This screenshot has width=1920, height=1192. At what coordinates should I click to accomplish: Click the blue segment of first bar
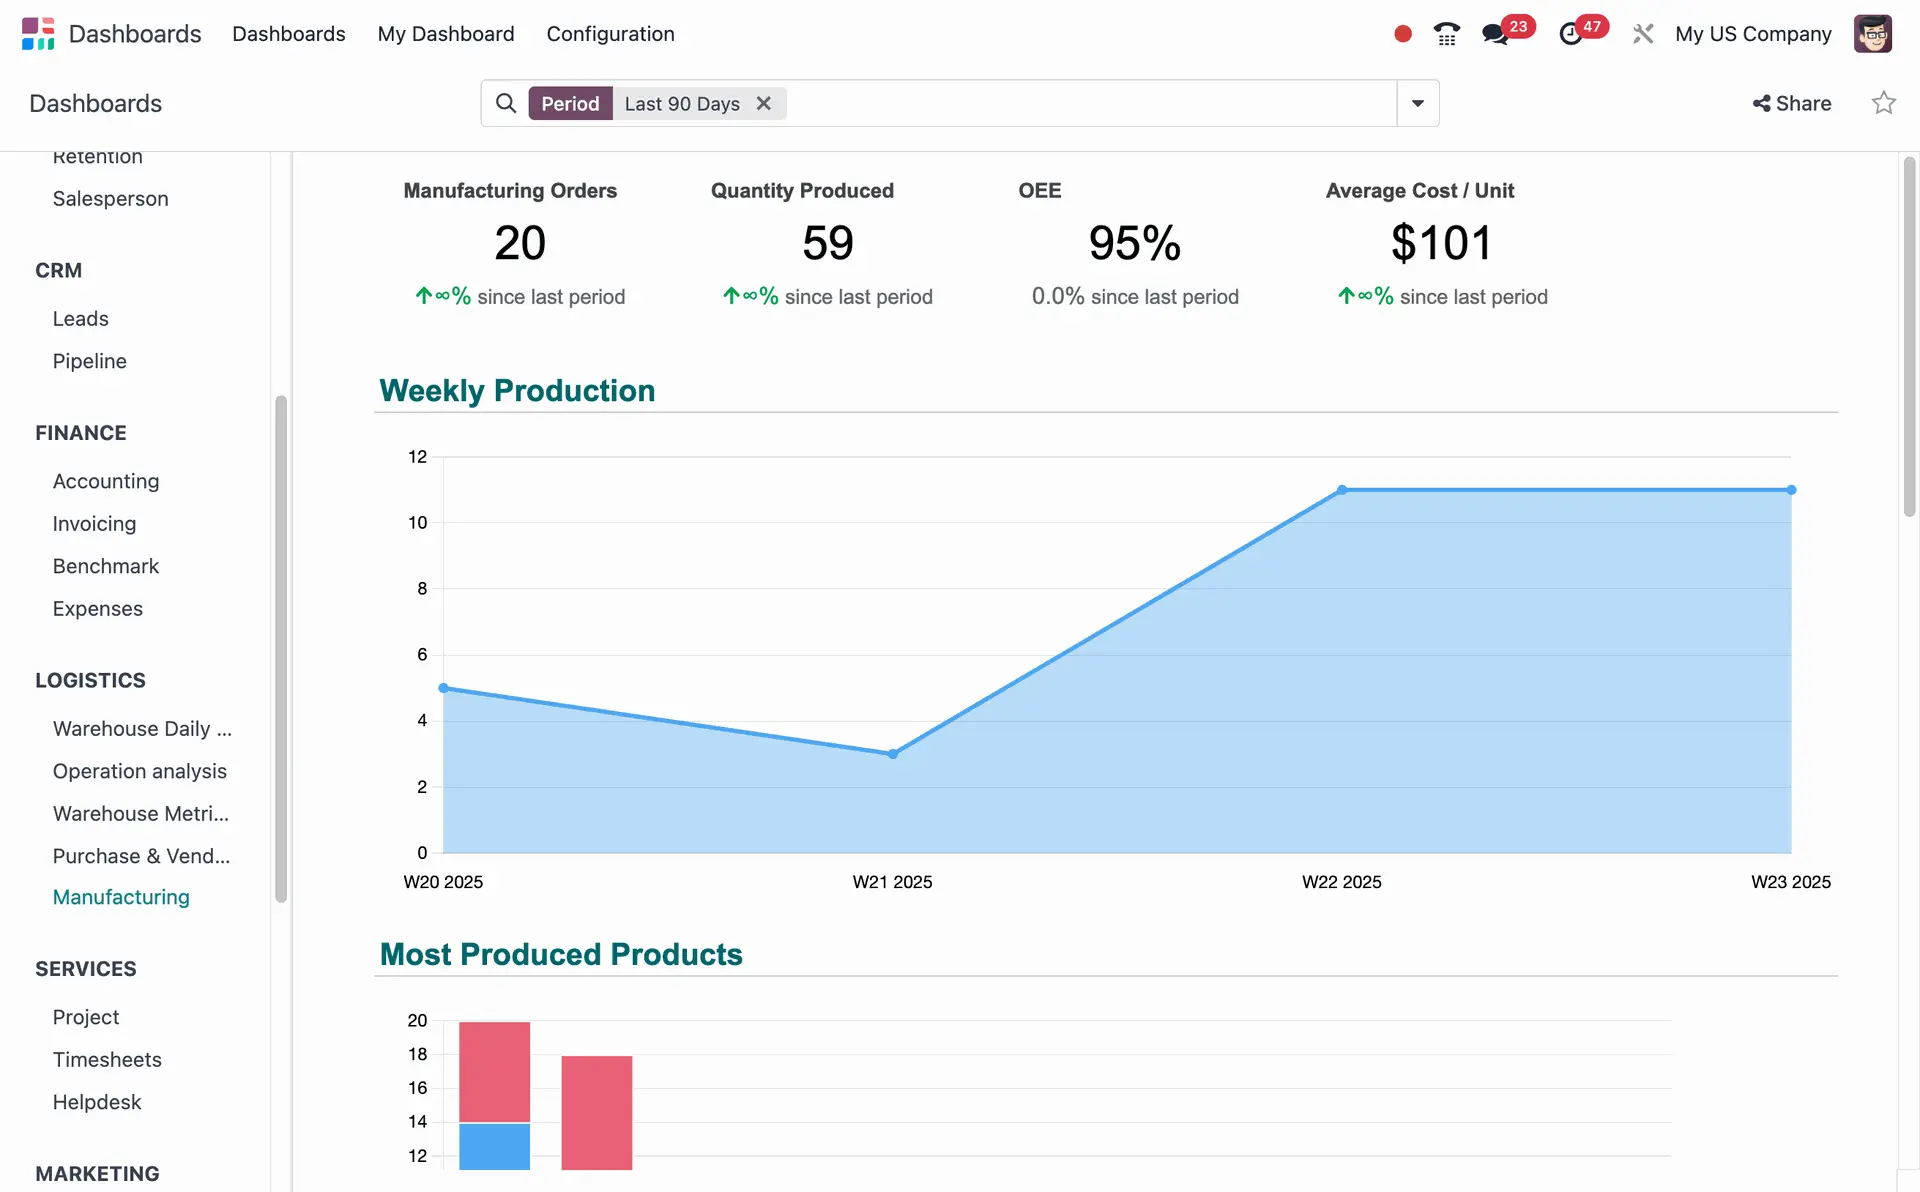click(x=494, y=1146)
